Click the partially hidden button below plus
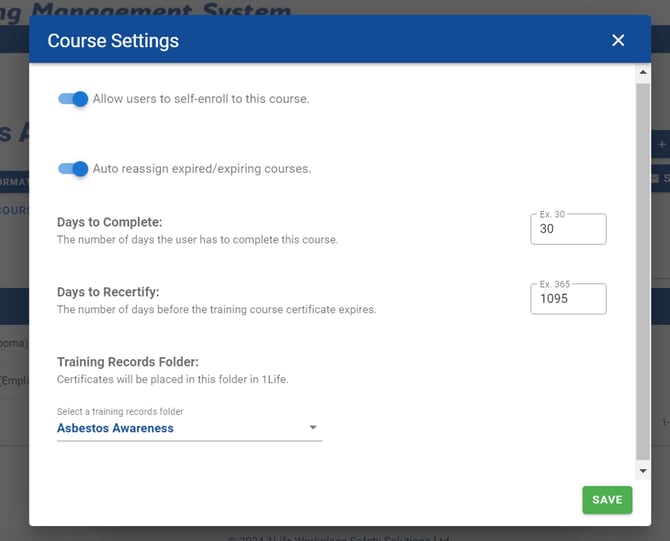 tap(660, 179)
